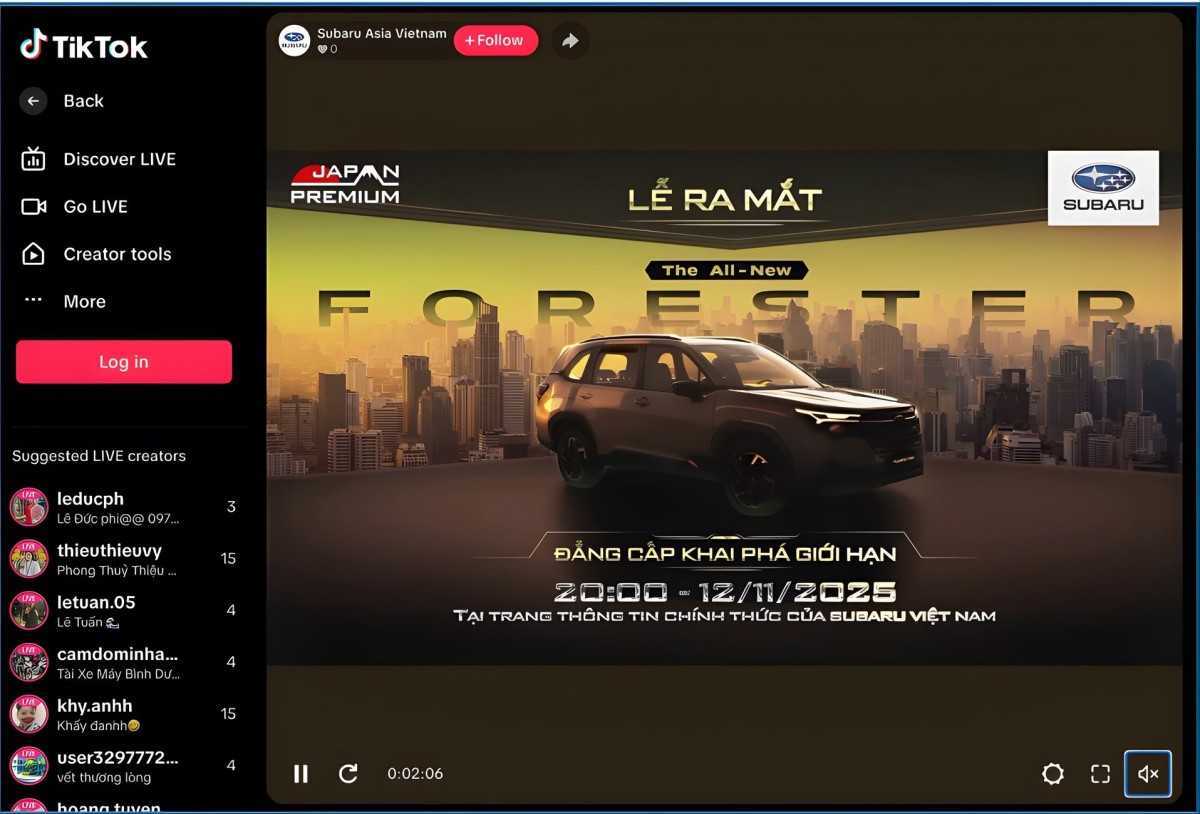This screenshot has width=1200, height=814.
Task: Select leducph username text
Action: pos(91,498)
